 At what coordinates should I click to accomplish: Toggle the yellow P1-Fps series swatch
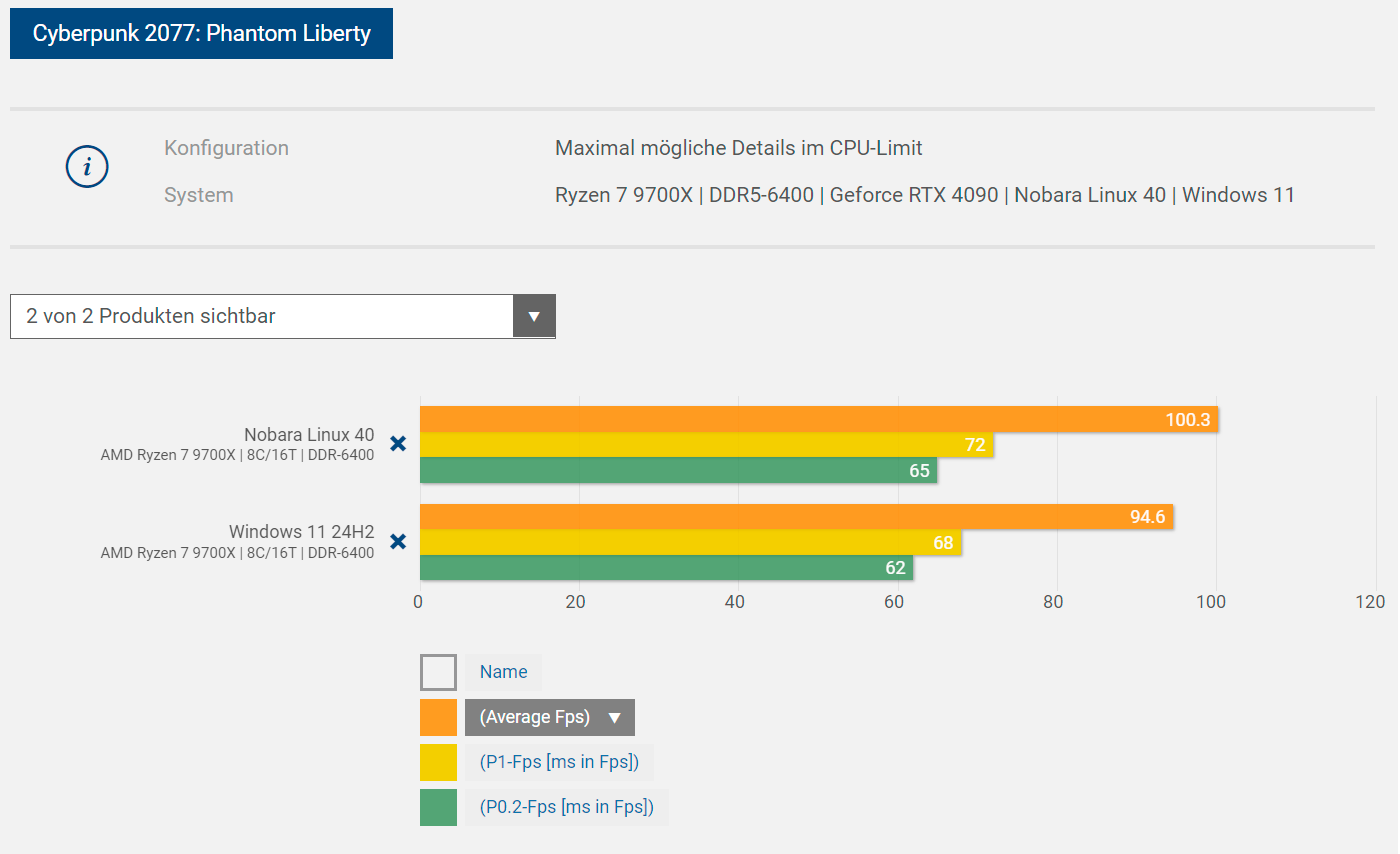(x=438, y=762)
